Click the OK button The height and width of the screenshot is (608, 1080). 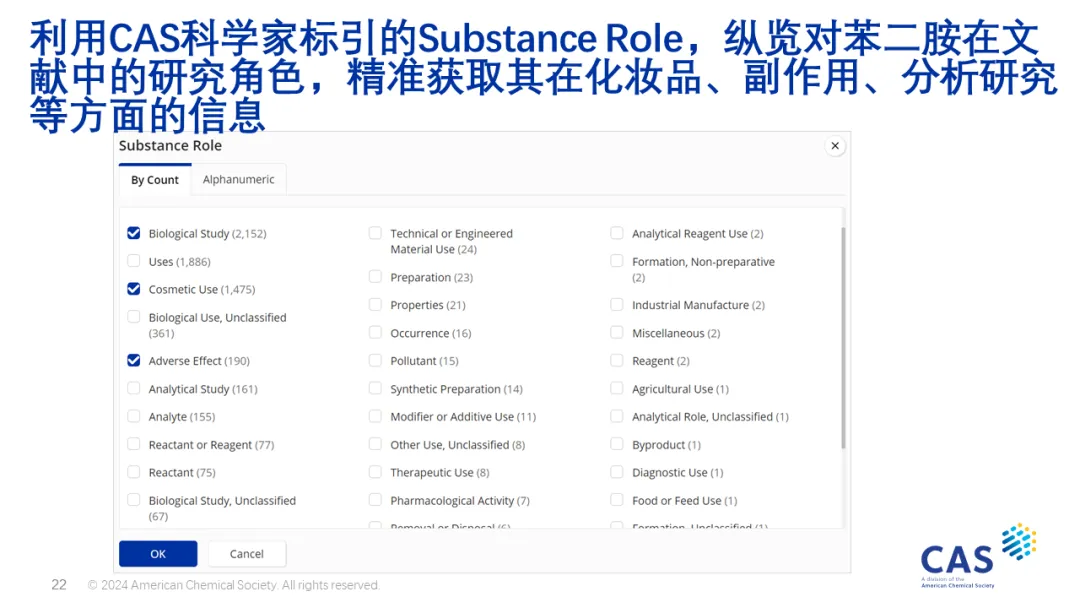pos(158,554)
